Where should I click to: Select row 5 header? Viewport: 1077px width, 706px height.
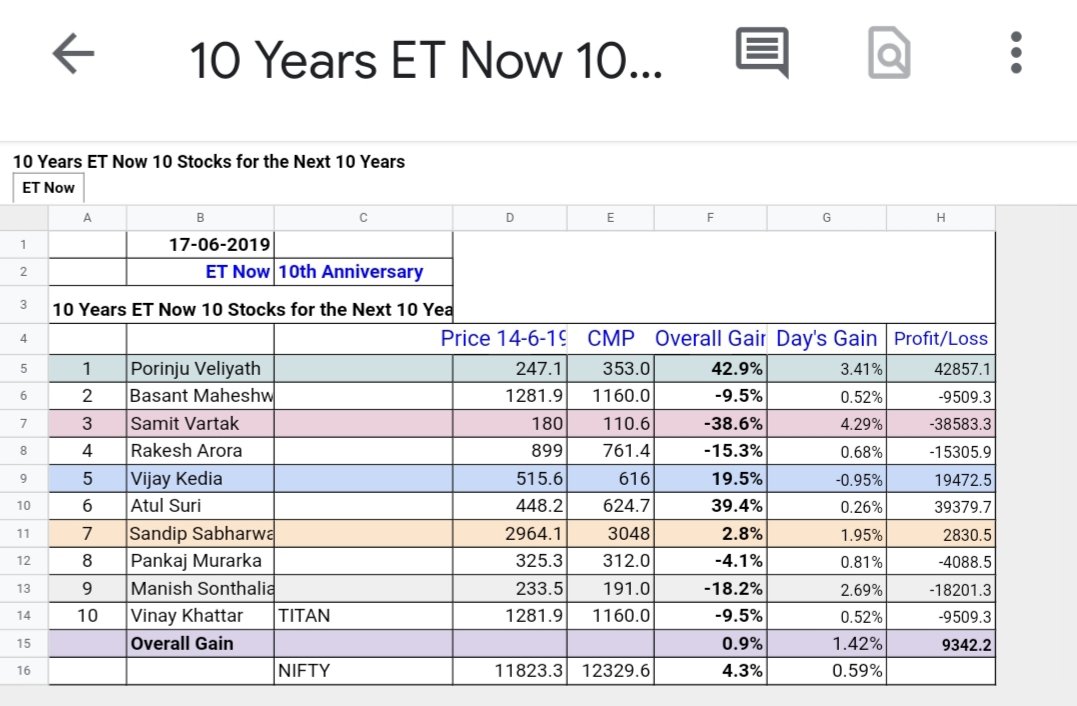pyautogui.click(x=23, y=368)
